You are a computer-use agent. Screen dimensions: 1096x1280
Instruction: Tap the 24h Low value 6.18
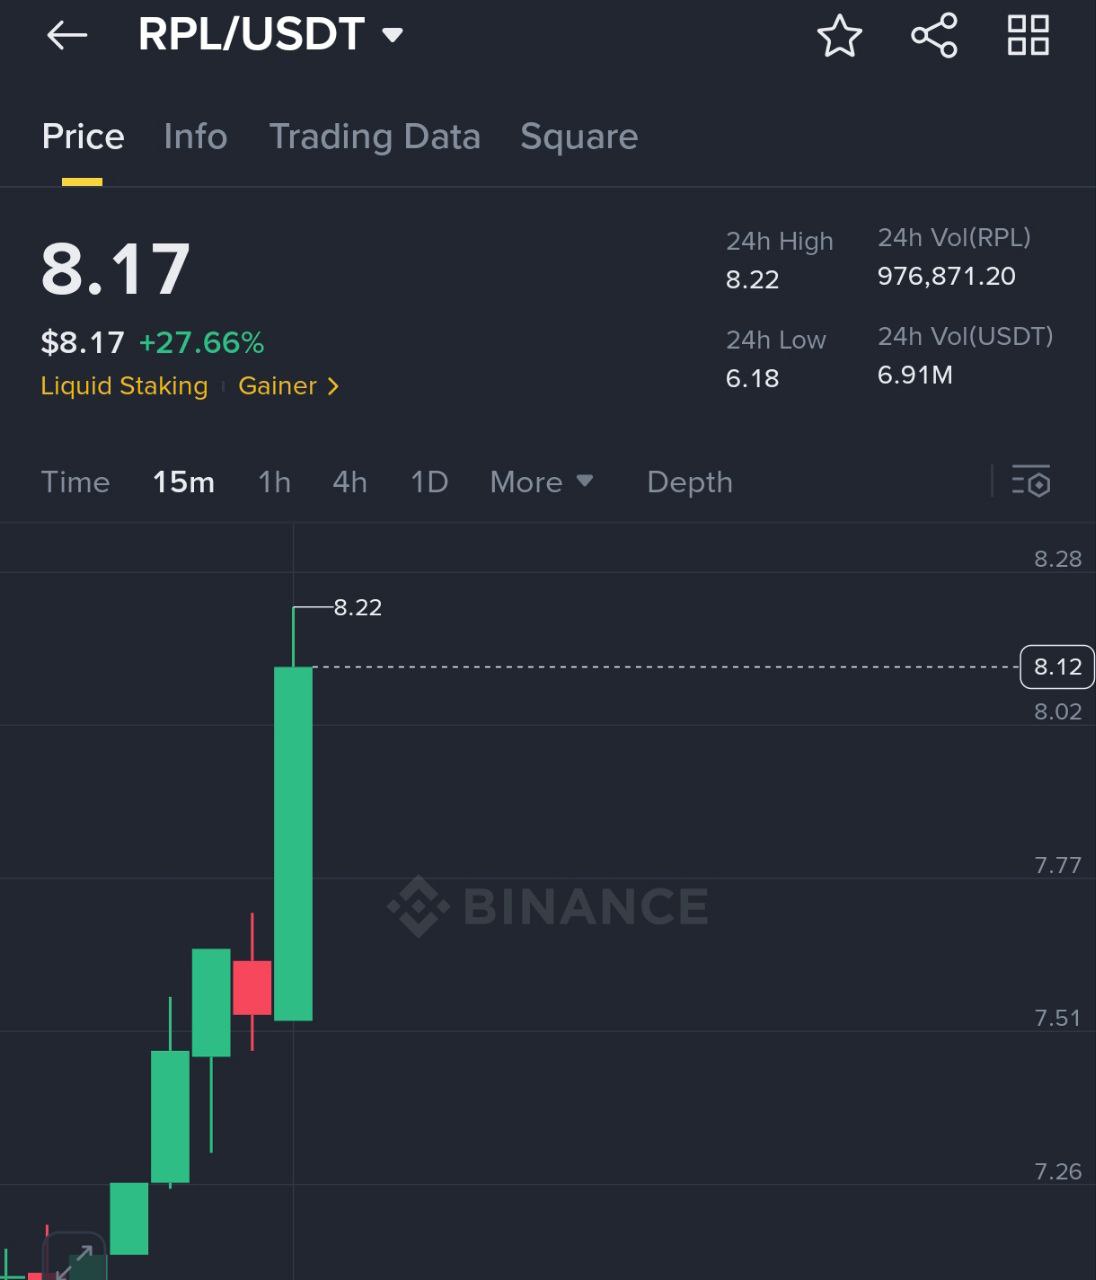coord(752,379)
